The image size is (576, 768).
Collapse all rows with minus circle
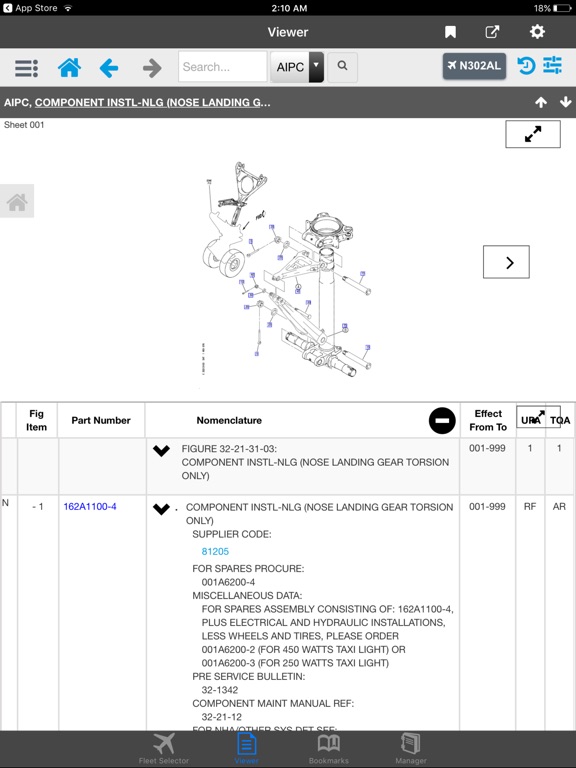click(442, 420)
